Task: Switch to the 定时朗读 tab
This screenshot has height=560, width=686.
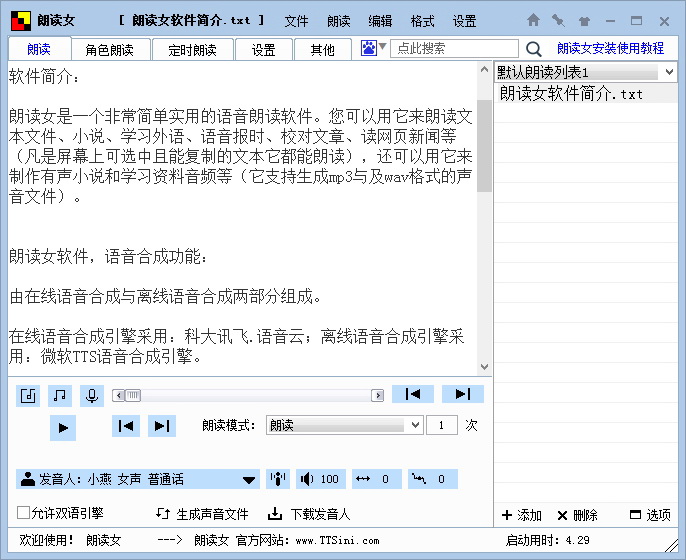Action: coord(192,49)
